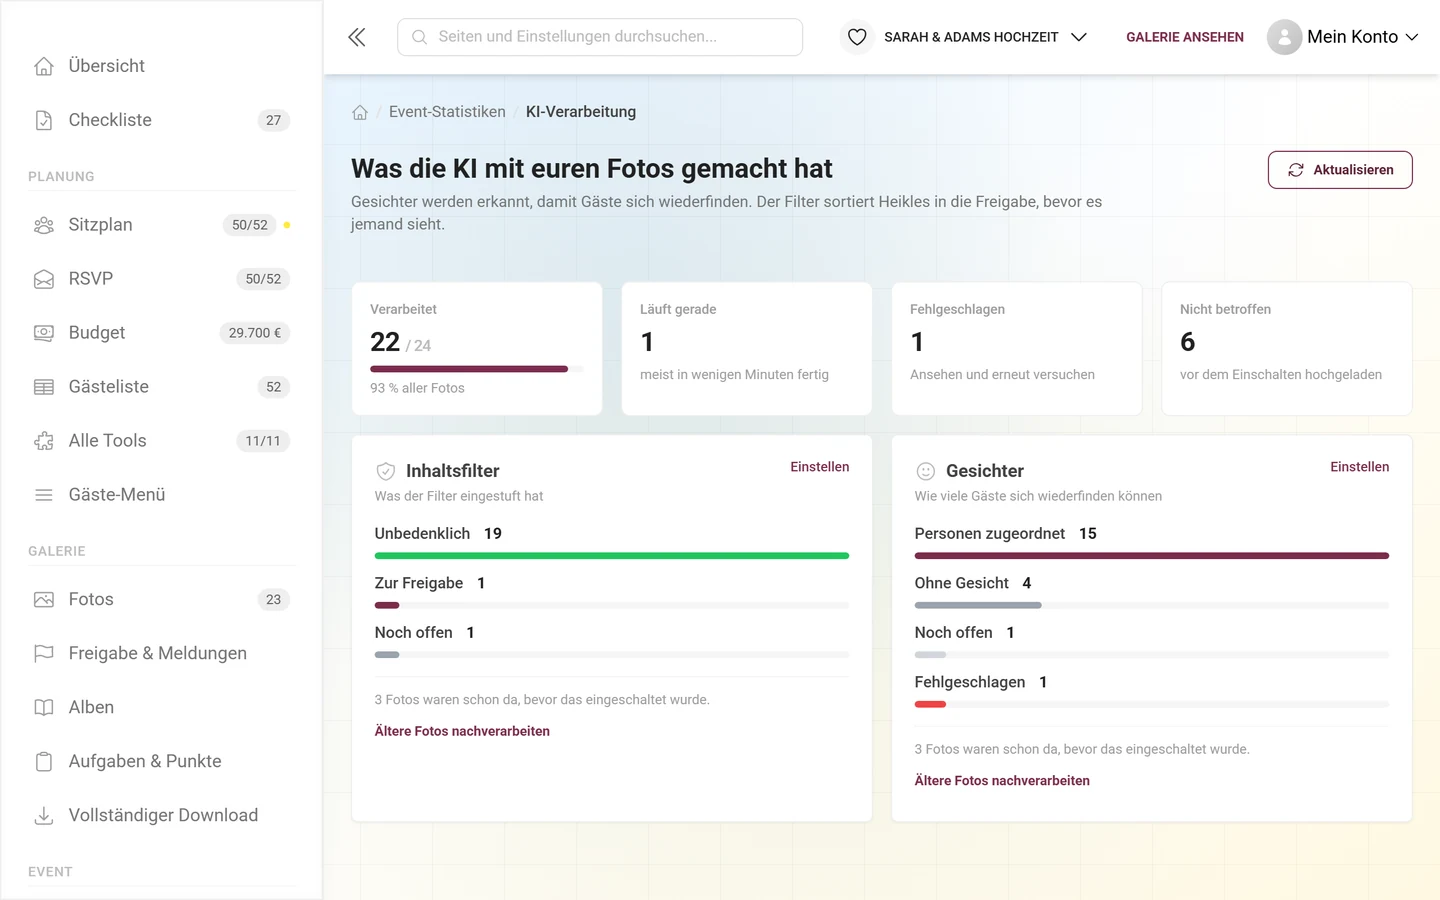Viewport: 1440px width, 900px height.
Task: Click Ältere Fotos nachverarbeiten under Inhaltsfilter
Action: tap(462, 731)
